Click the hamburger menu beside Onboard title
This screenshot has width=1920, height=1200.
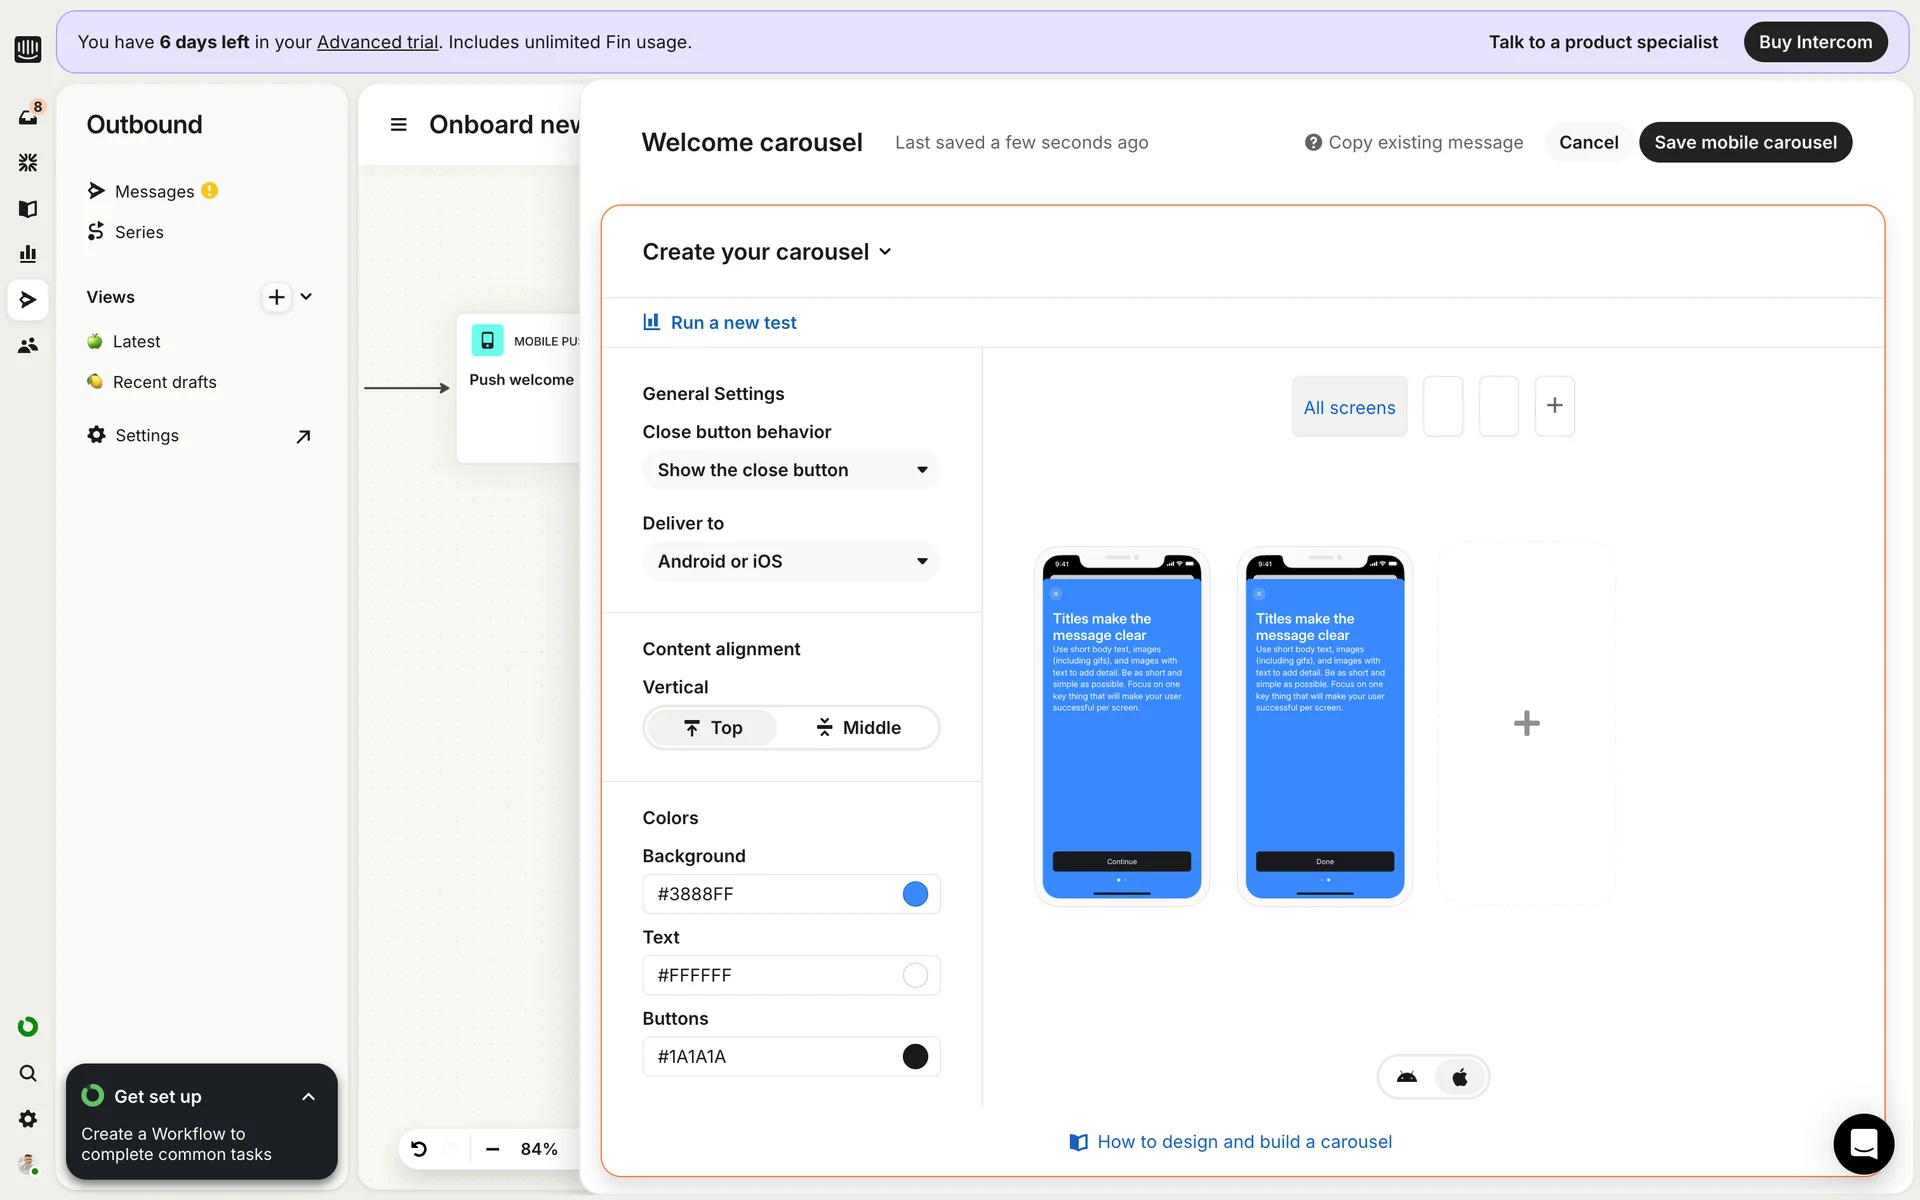pyautogui.click(x=398, y=125)
